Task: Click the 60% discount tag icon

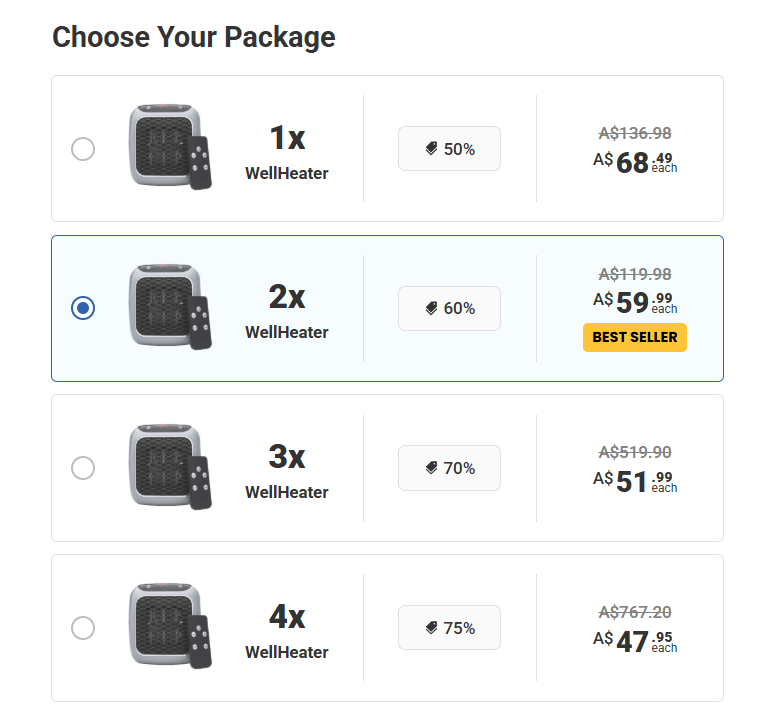Action: (432, 308)
